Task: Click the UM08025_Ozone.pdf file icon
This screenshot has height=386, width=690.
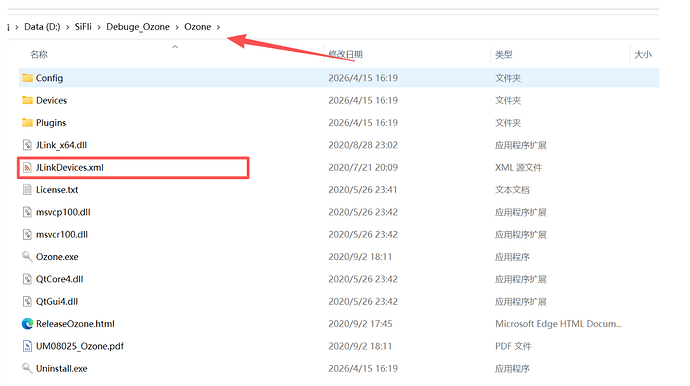Action: tap(27, 346)
